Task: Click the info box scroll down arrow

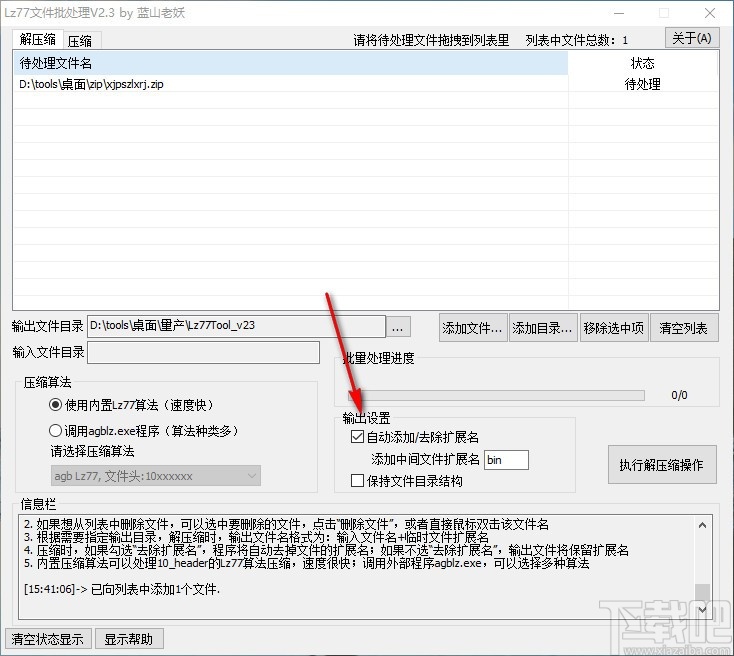Action: click(x=702, y=609)
